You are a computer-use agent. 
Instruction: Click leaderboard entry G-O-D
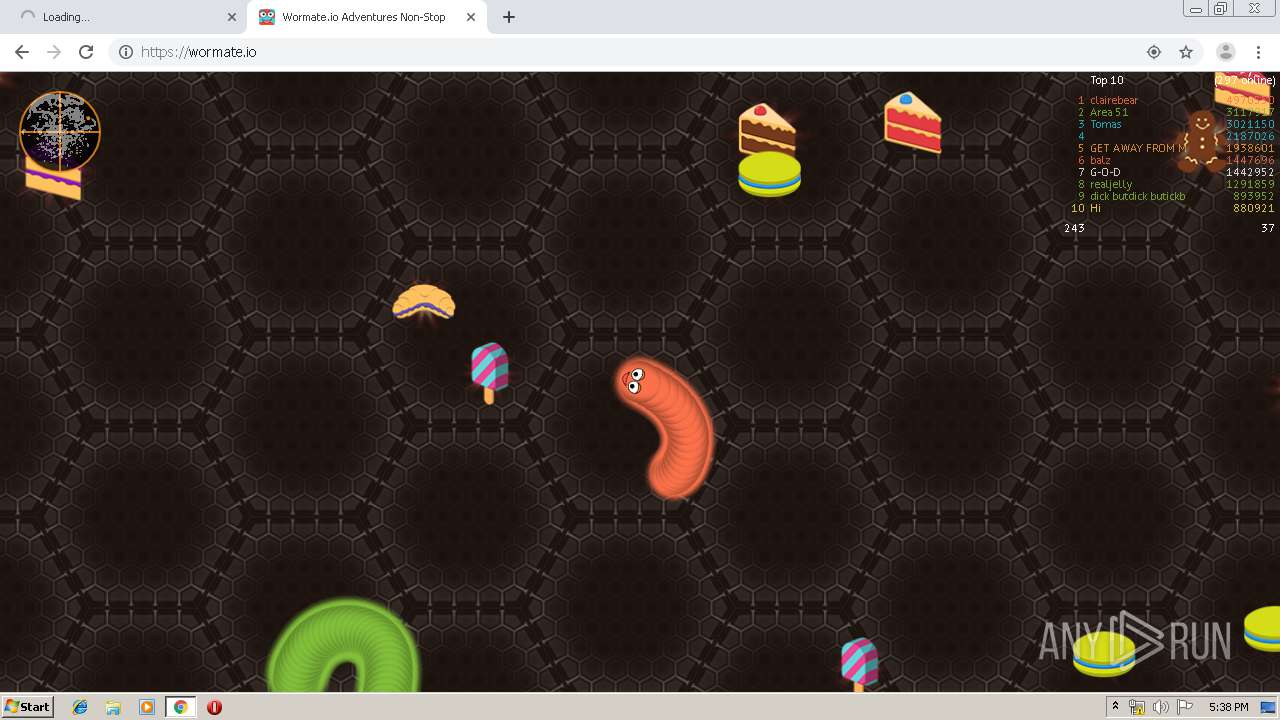pyautogui.click(x=1105, y=172)
